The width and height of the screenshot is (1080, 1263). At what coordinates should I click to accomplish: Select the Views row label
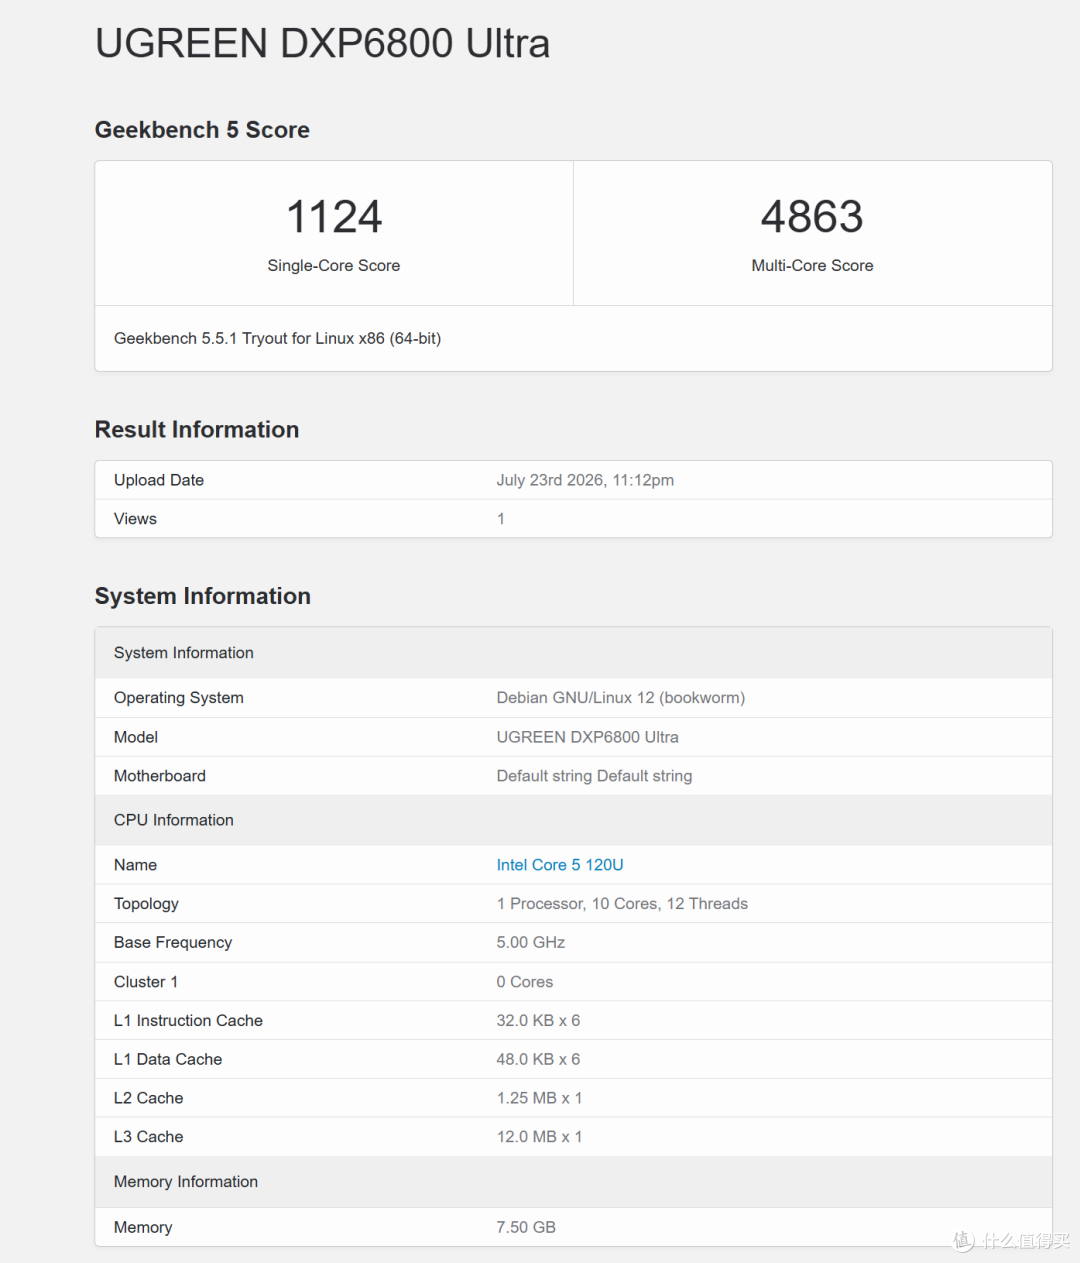click(x=135, y=519)
